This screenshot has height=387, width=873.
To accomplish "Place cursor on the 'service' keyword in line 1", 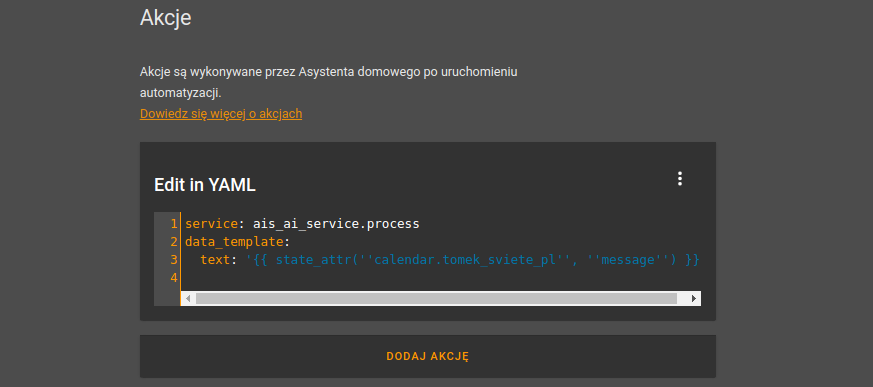I will (x=211, y=224).
